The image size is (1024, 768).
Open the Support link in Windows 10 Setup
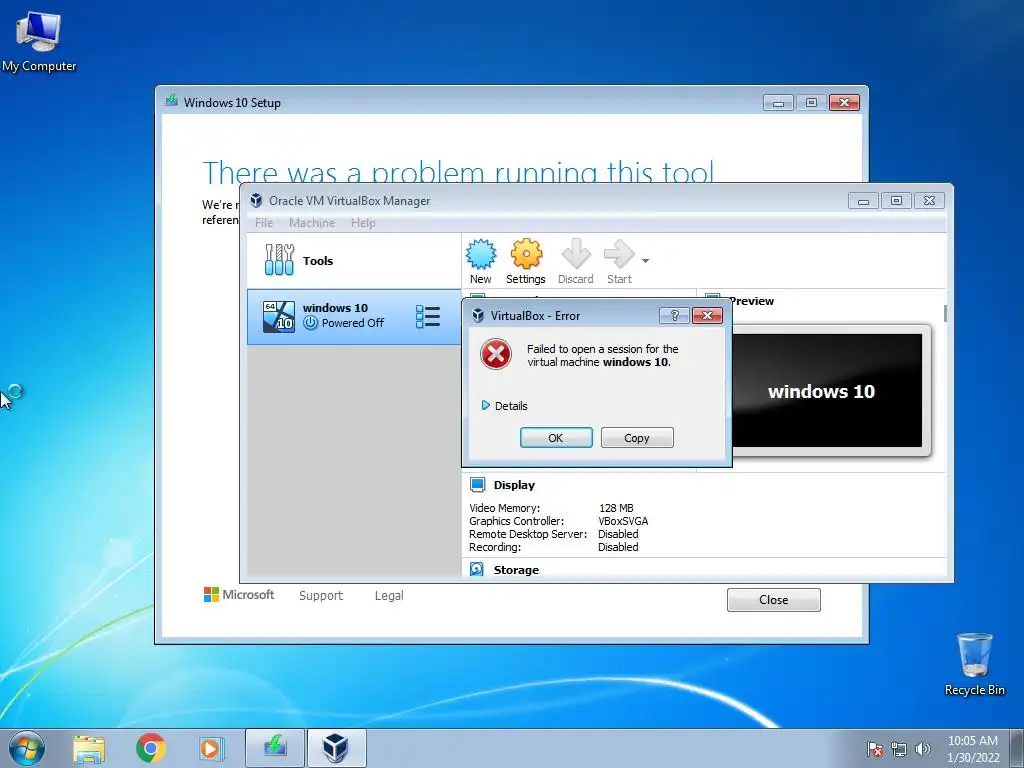pyautogui.click(x=321, y=595)
